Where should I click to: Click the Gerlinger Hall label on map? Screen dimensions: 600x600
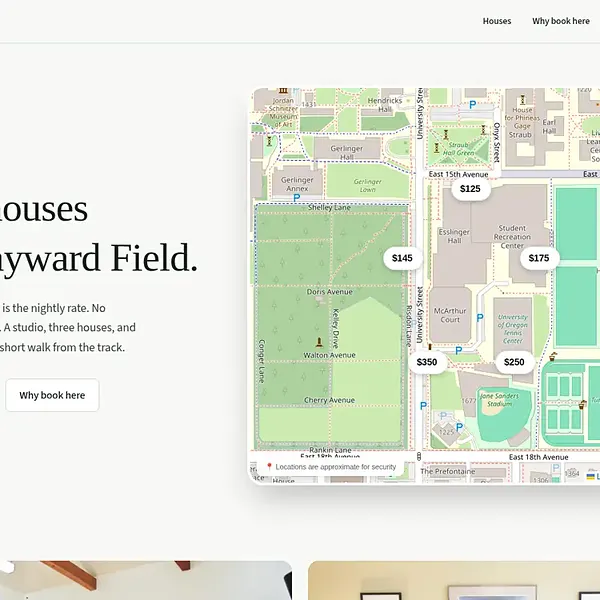[347, 153]
